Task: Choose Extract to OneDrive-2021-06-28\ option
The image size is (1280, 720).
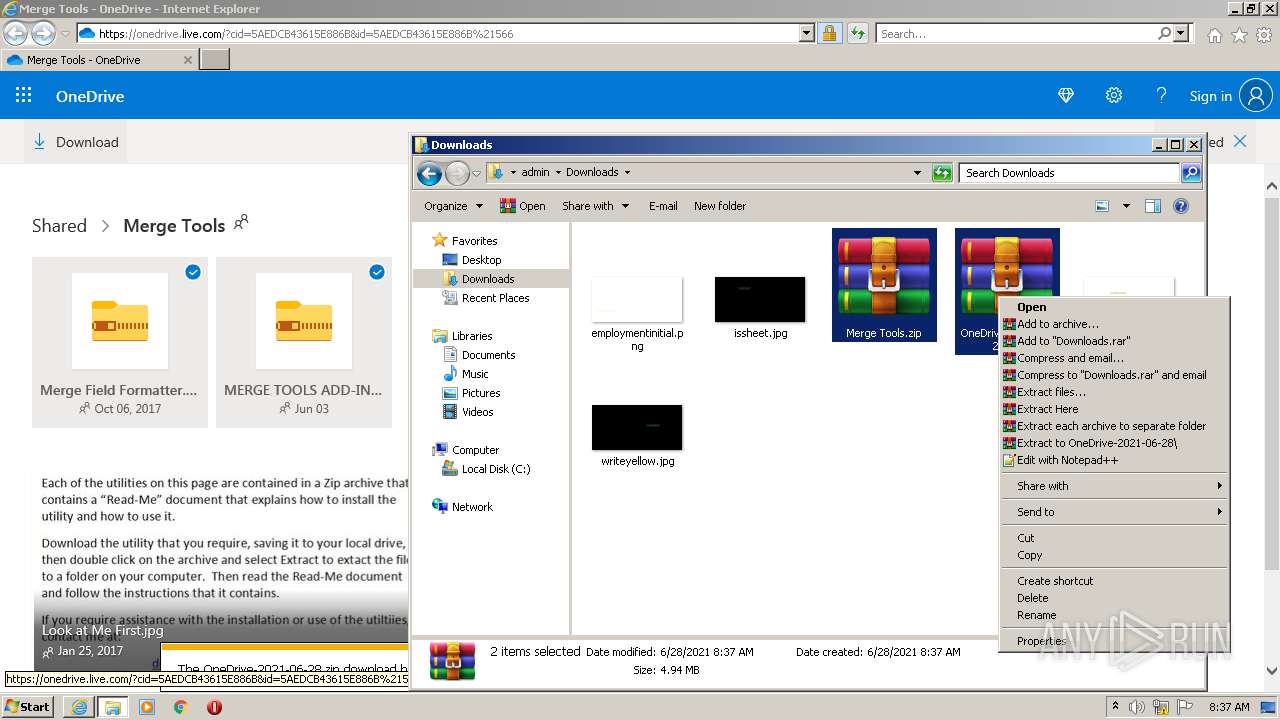Action: [1114, 443]
